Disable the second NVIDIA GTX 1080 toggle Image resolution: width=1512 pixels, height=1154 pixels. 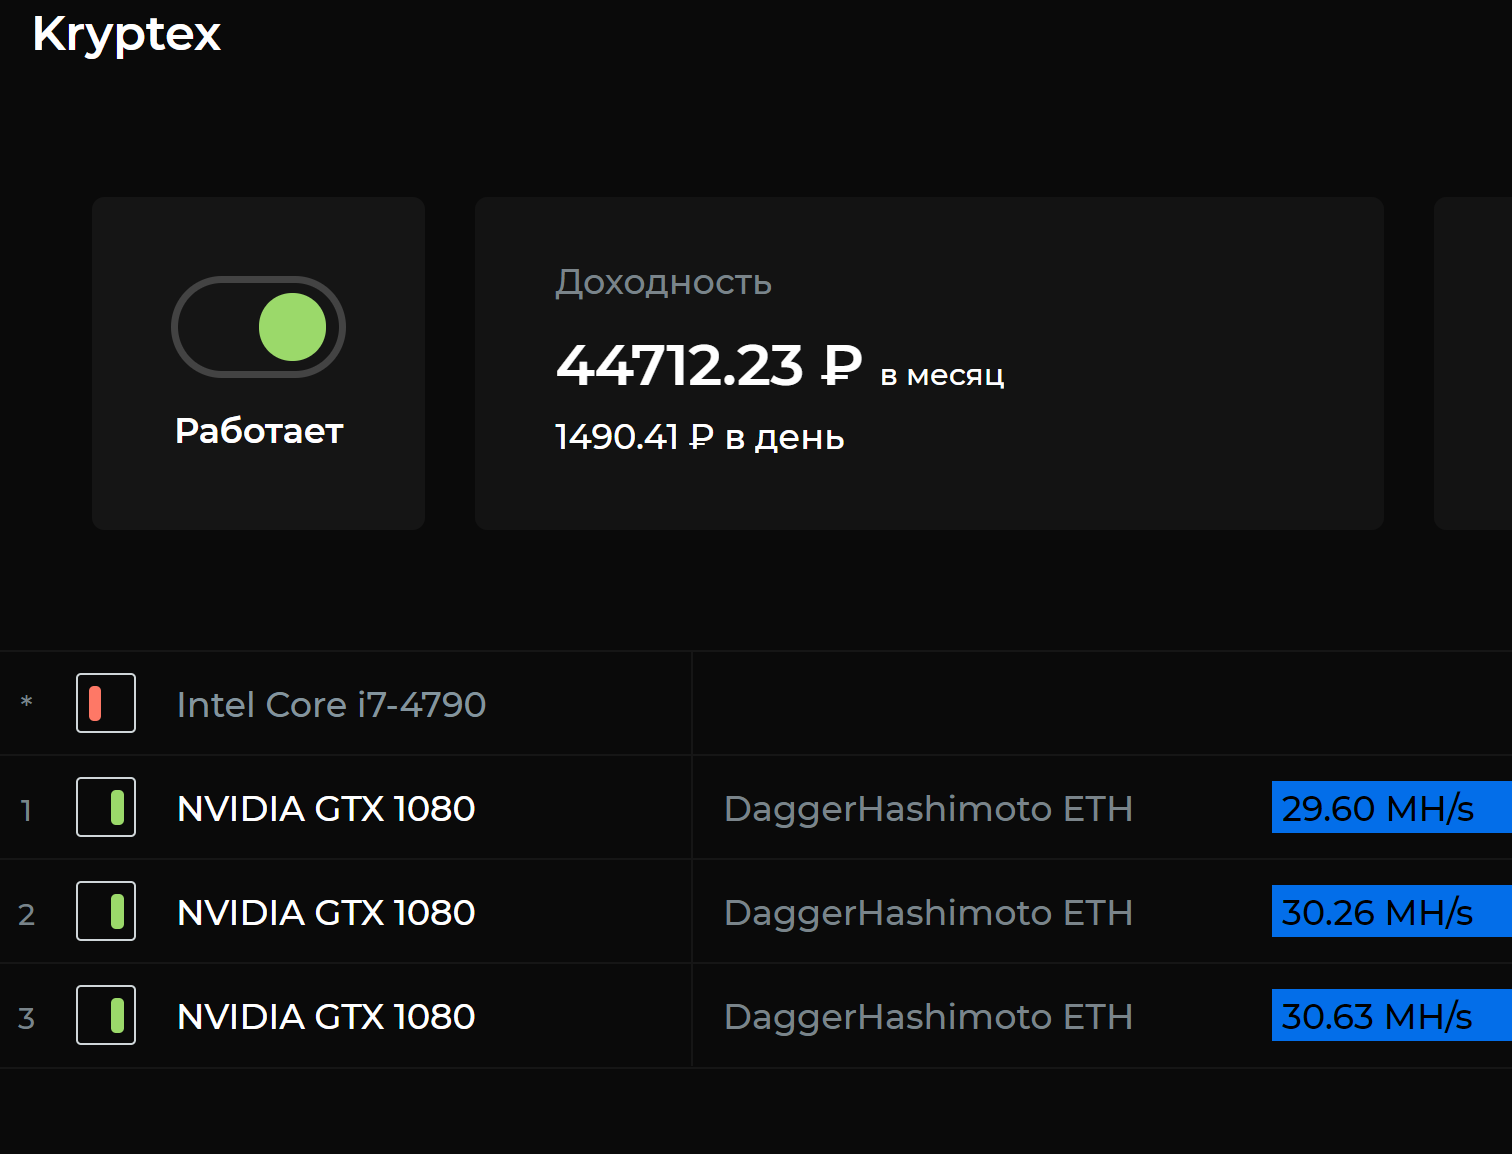[106, 911]
